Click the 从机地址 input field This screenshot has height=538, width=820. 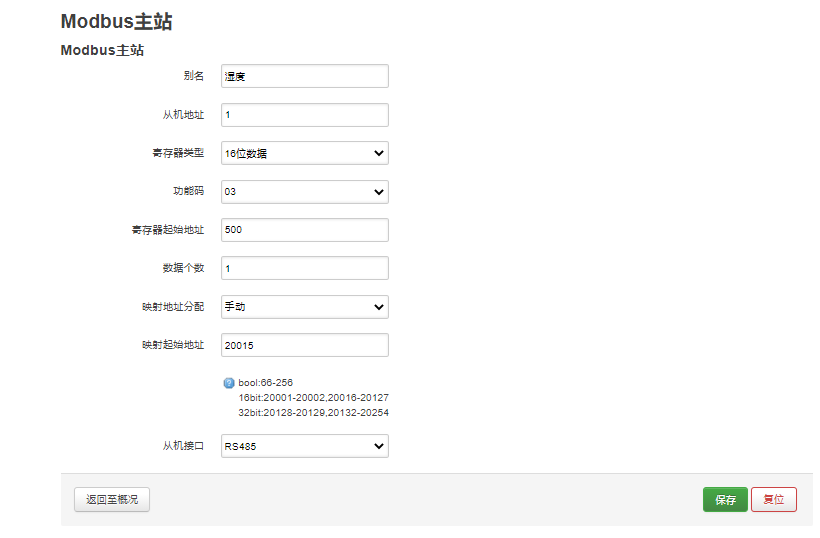304,115
